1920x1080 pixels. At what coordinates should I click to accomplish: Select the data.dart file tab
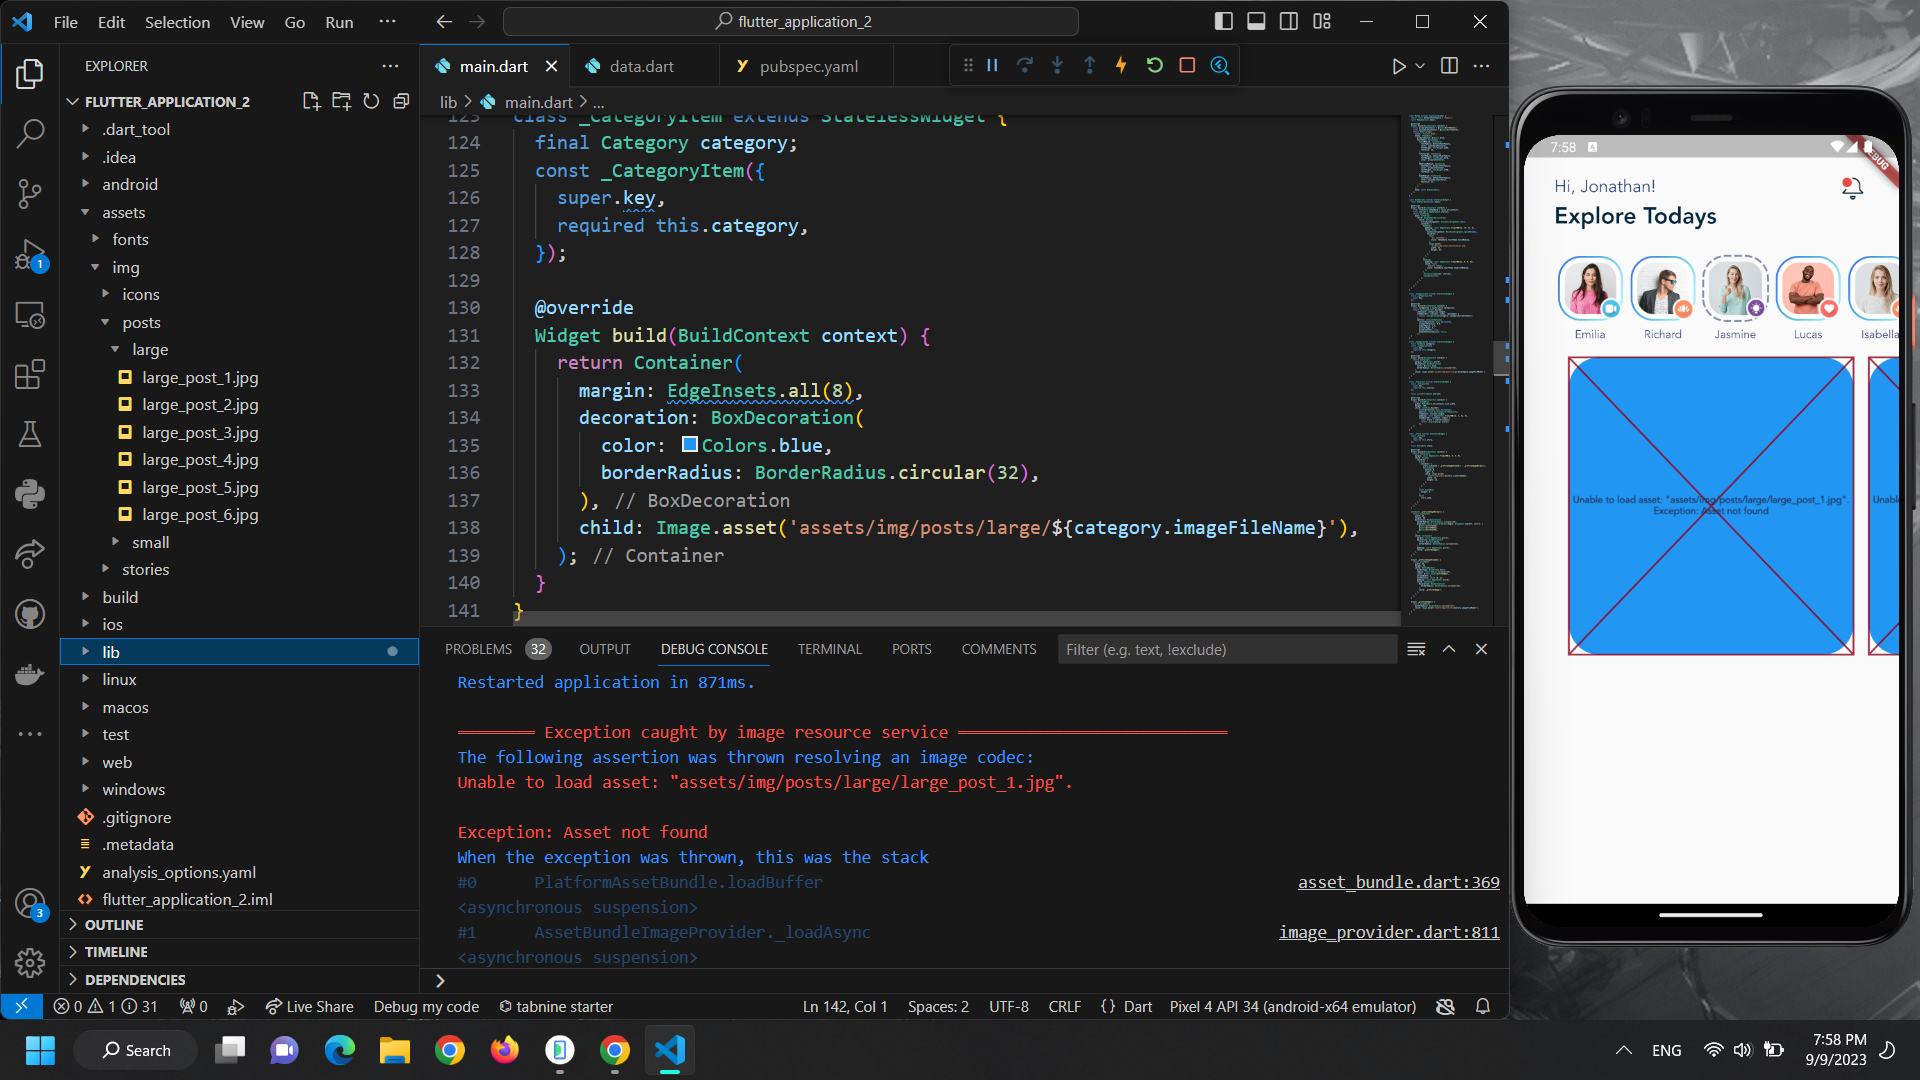[x=629, y=65]
